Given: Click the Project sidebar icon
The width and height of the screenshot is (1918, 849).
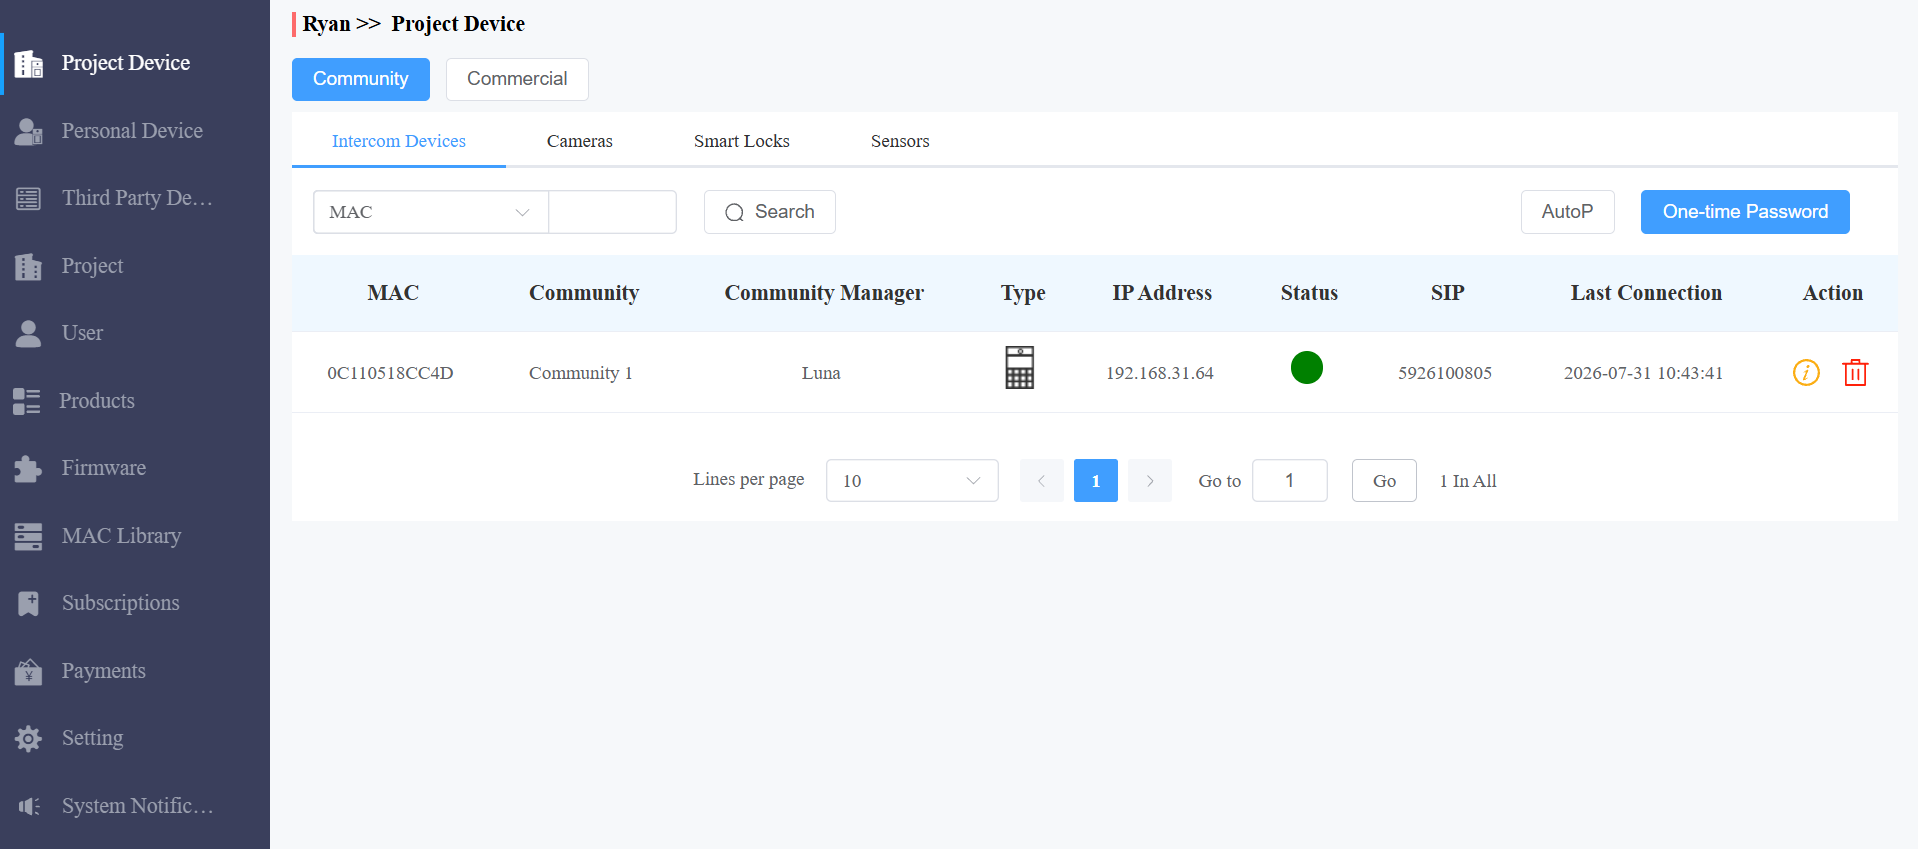Looking at the screenshot, I should 29,266.
